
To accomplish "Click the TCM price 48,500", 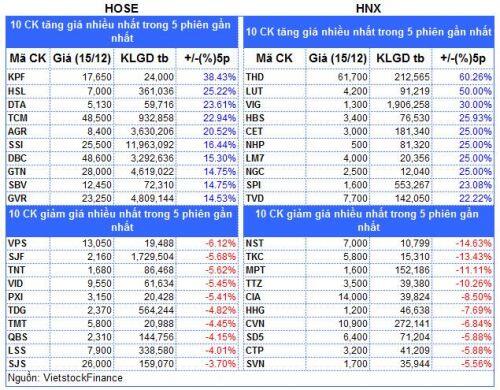I will click(97, 118).
